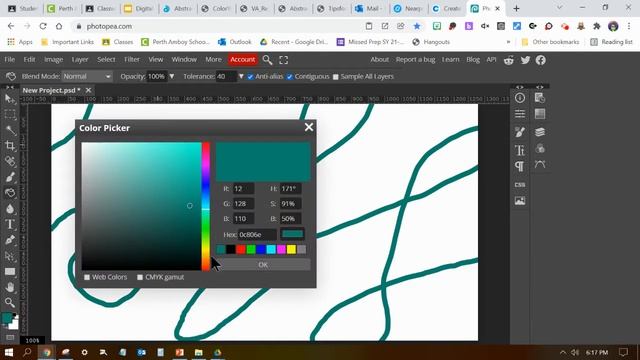Open the bookmarks overflow chevron
640x360 pixels.
tap(508, 42)
